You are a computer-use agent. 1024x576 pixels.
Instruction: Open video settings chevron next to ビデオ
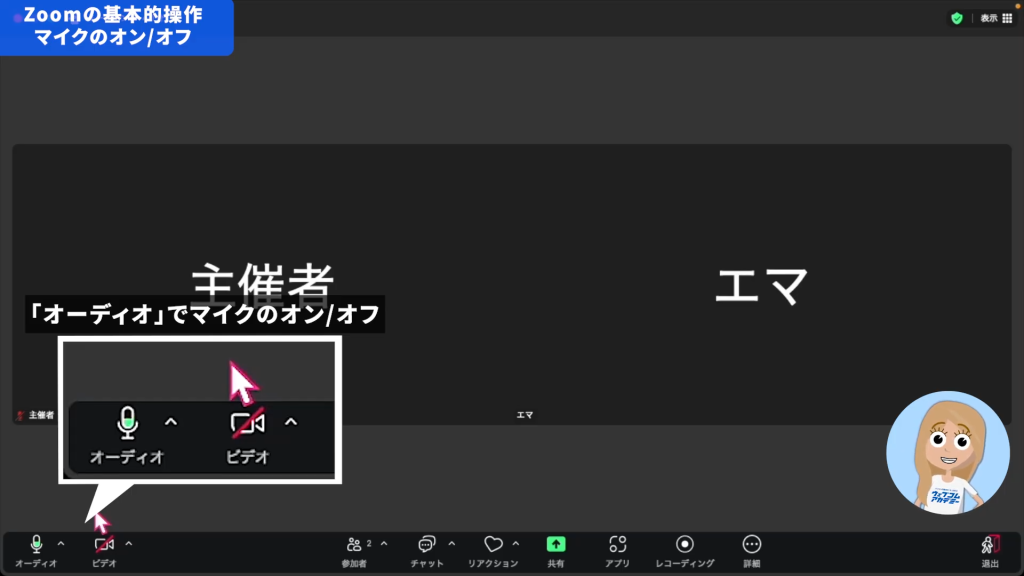[x=128, y=544]
